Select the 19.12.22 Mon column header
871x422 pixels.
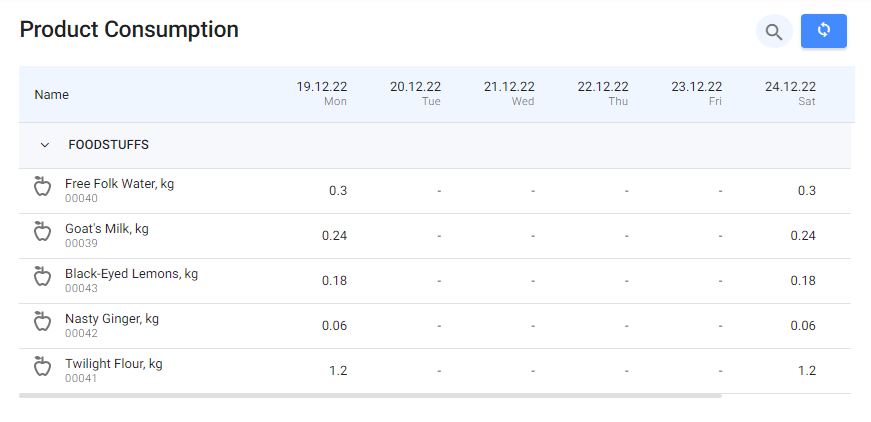pyautogui.click(x=322, y=94)
